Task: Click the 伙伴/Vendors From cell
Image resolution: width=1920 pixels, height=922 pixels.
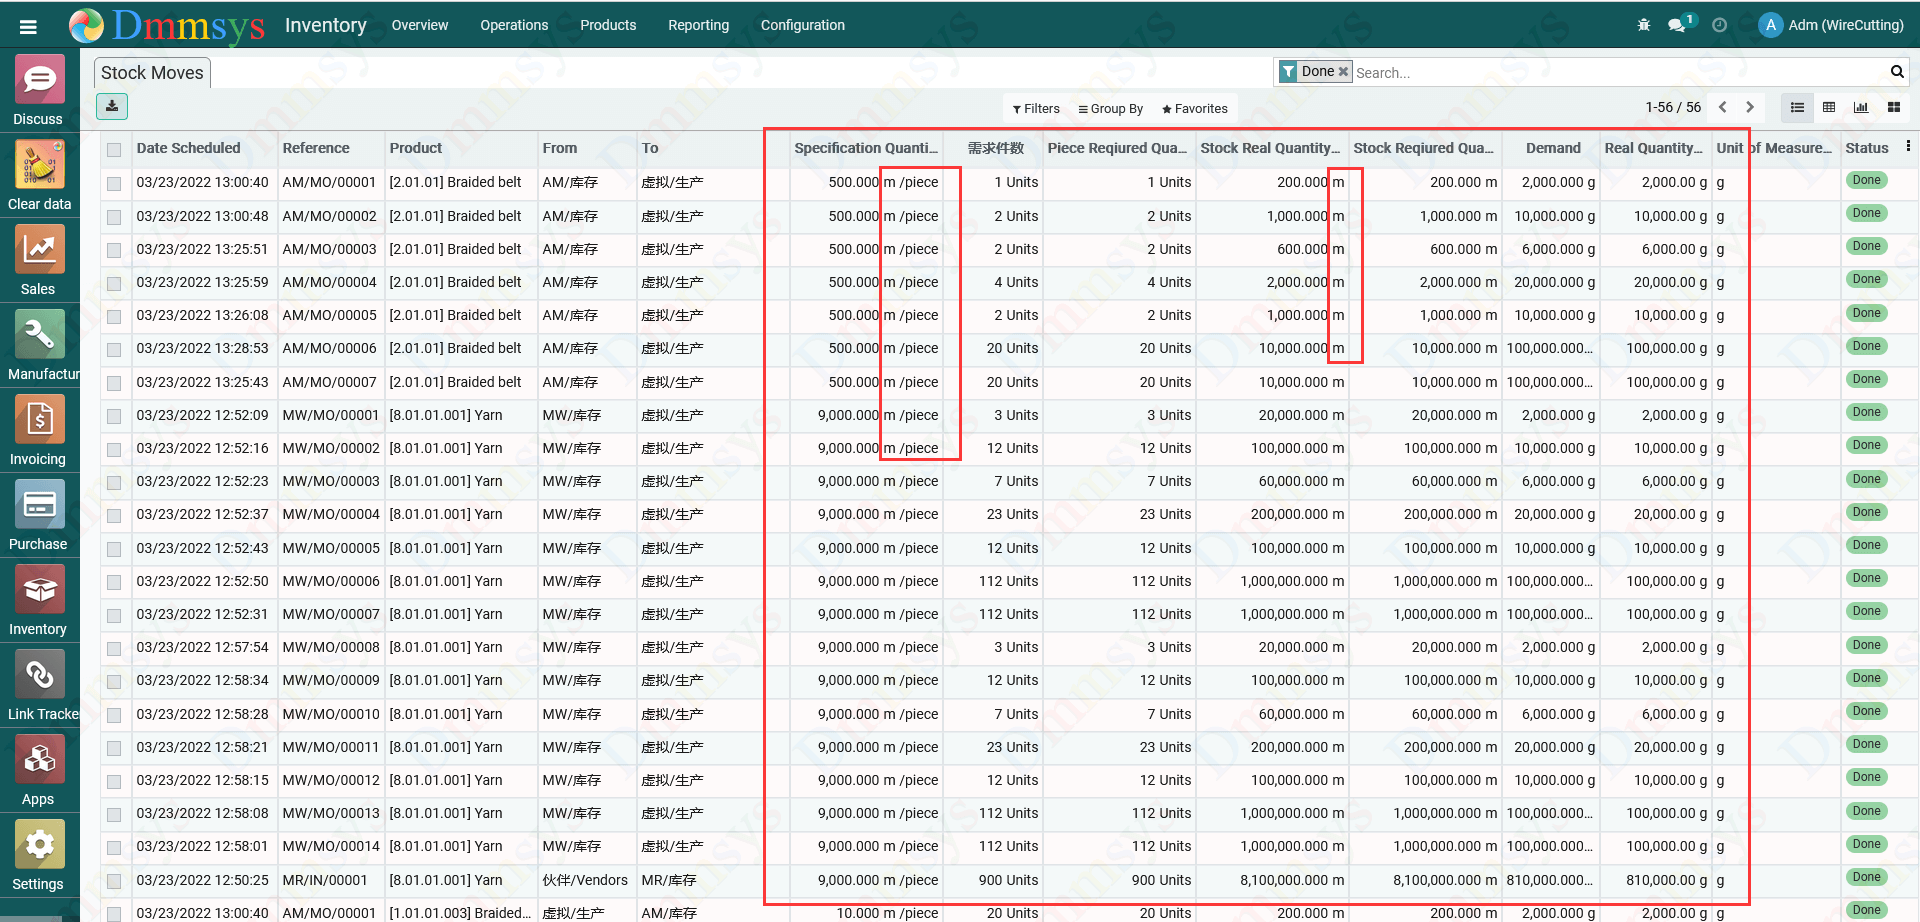Action: [585, 880]
